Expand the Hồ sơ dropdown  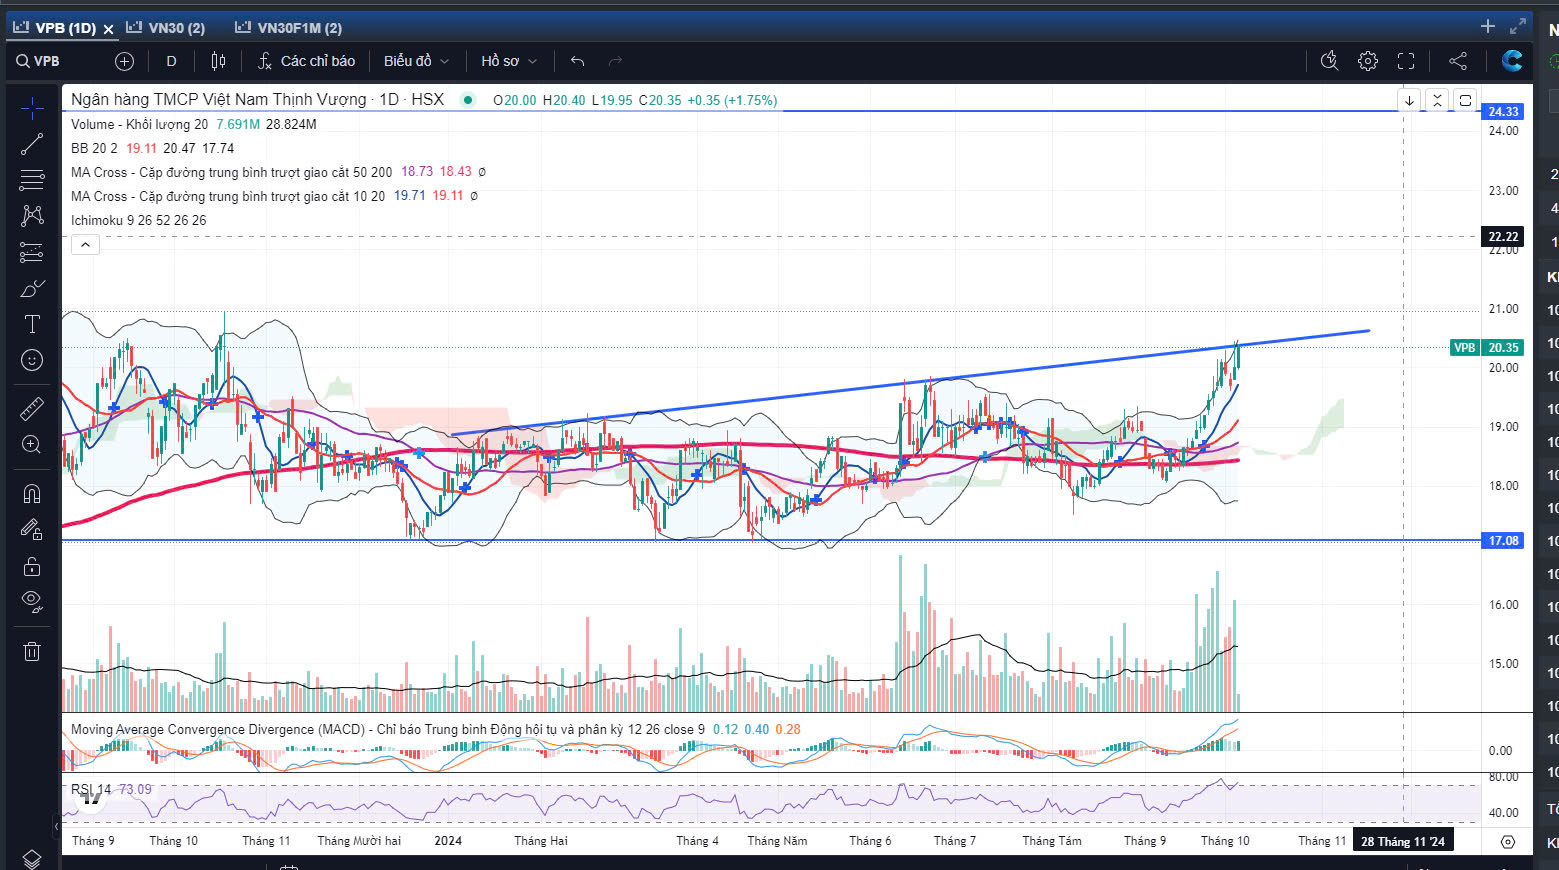click(x=509, y=61)
